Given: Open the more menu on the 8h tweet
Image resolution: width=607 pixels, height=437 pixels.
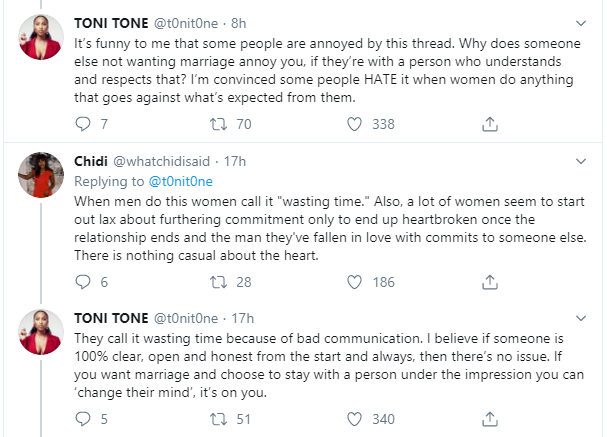Looking at the screenshot, I should [582, 21].
